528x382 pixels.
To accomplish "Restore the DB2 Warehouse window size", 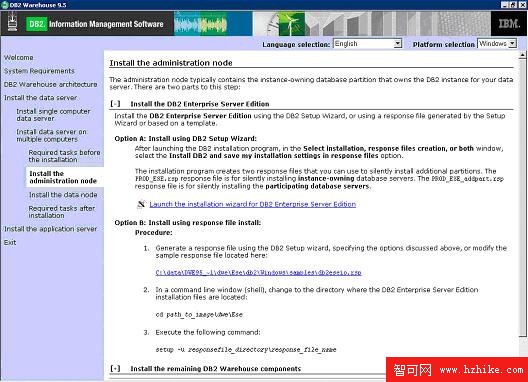I will [513, 5].
